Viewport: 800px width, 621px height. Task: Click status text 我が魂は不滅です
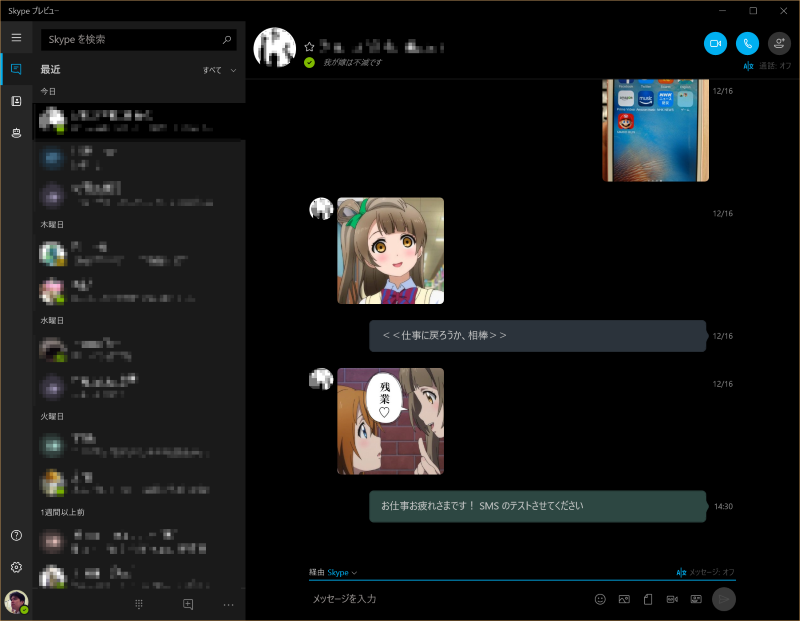click(x=353, y=62)
